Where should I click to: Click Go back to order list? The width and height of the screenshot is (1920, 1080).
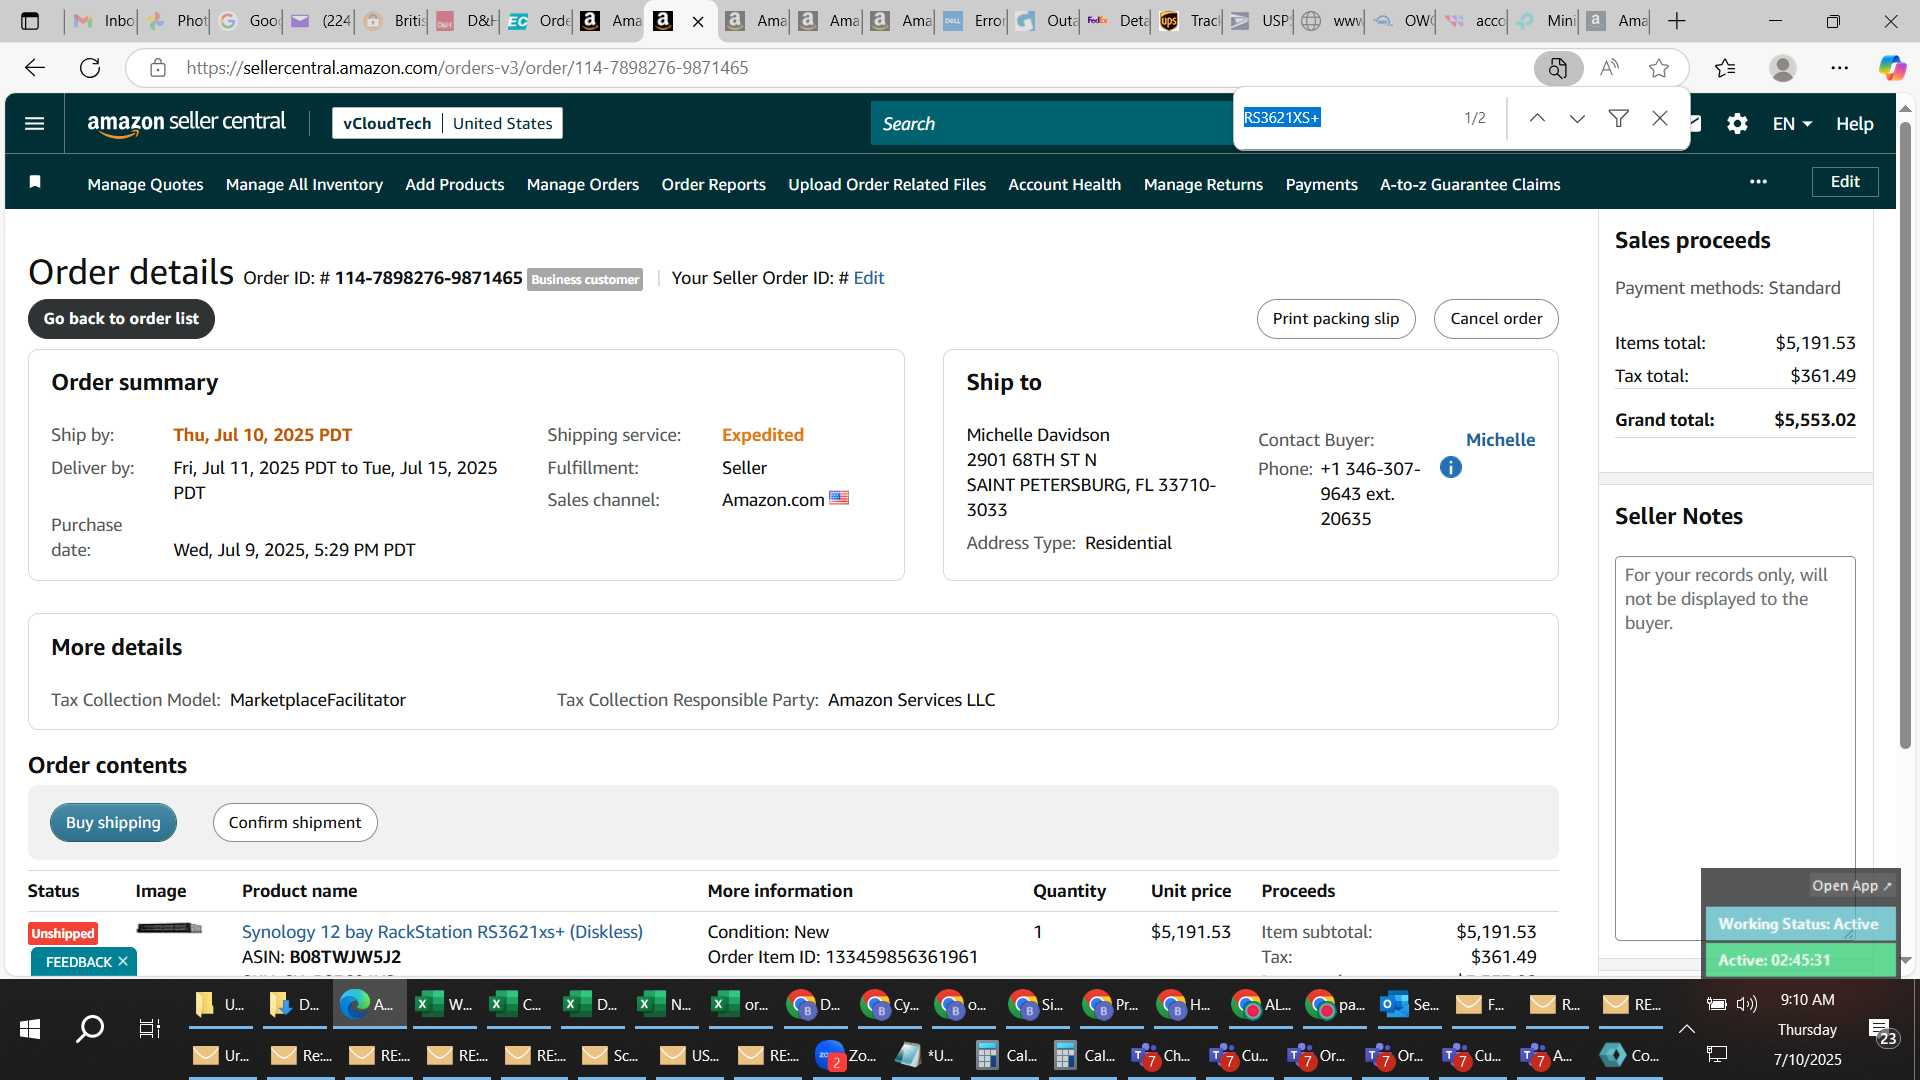[121, 318]
